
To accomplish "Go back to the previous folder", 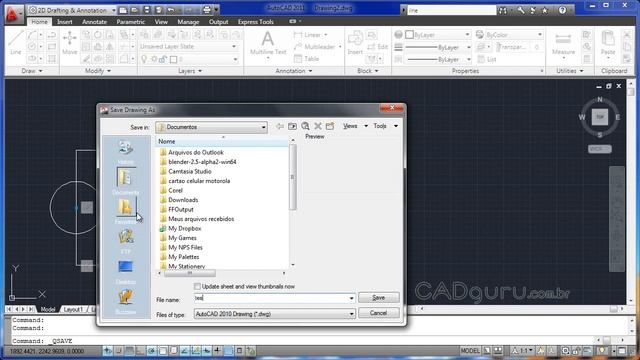I will tap(280, 127).
